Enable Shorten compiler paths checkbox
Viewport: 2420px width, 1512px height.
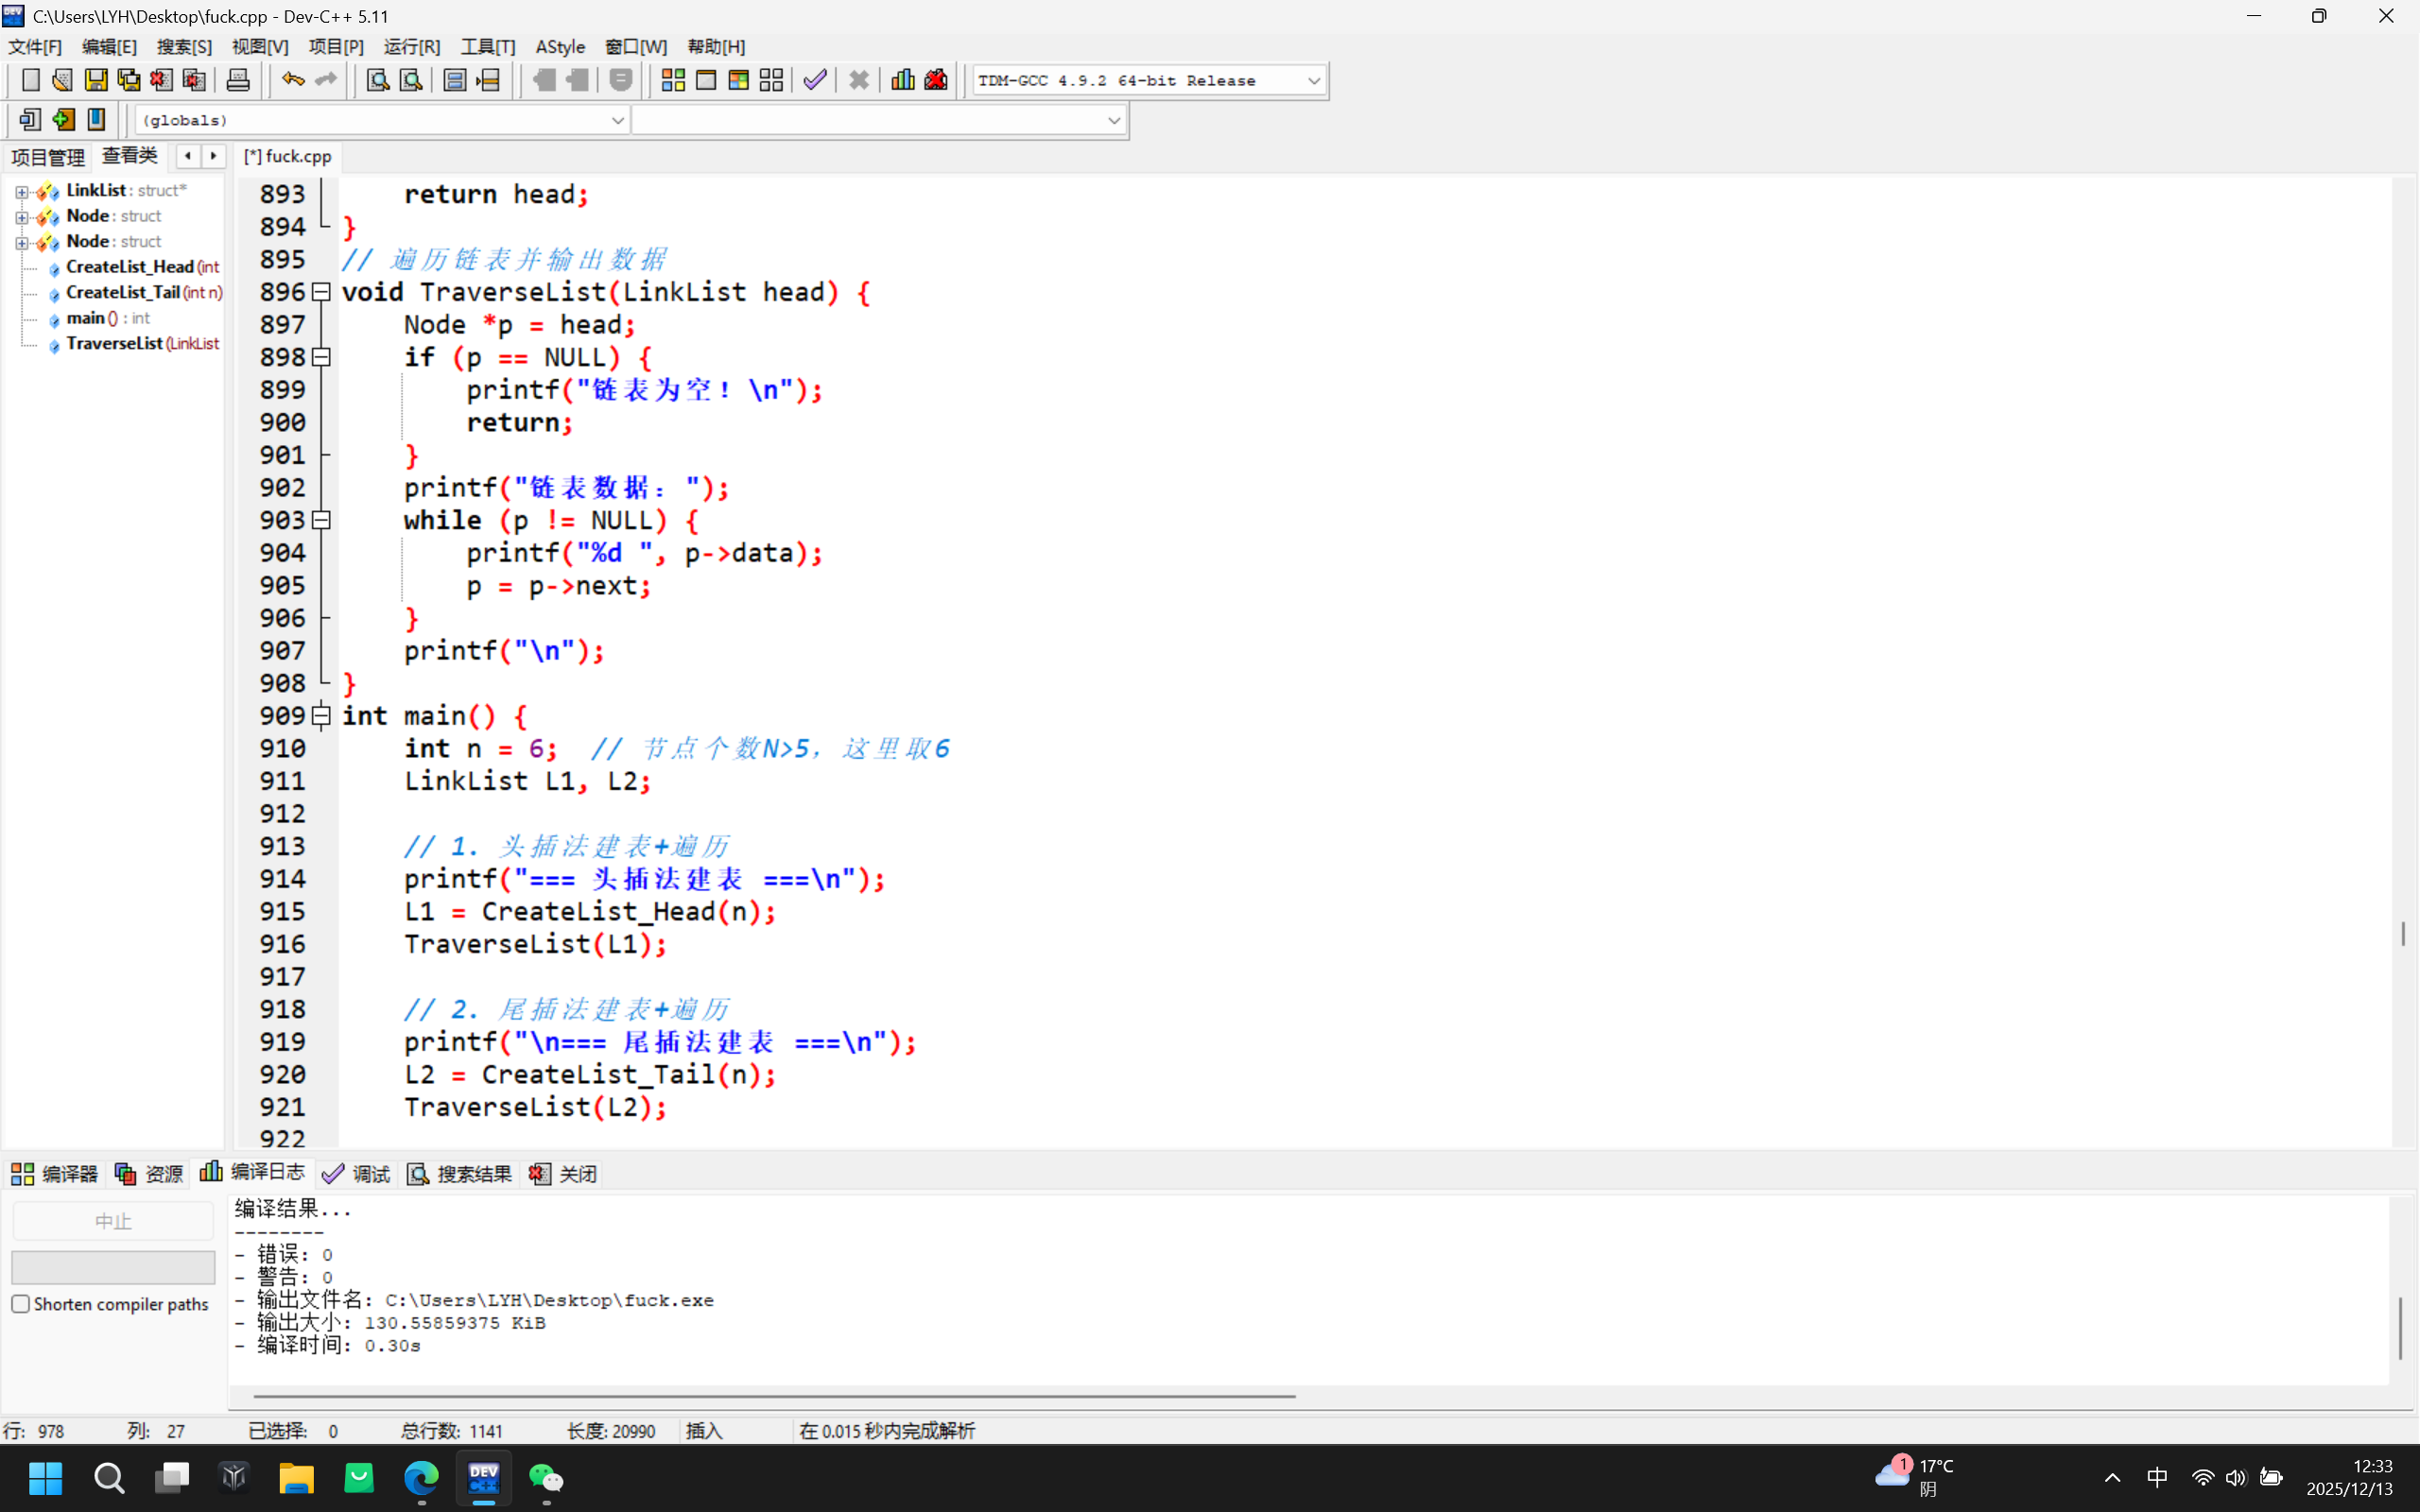tap(21, 1304)
